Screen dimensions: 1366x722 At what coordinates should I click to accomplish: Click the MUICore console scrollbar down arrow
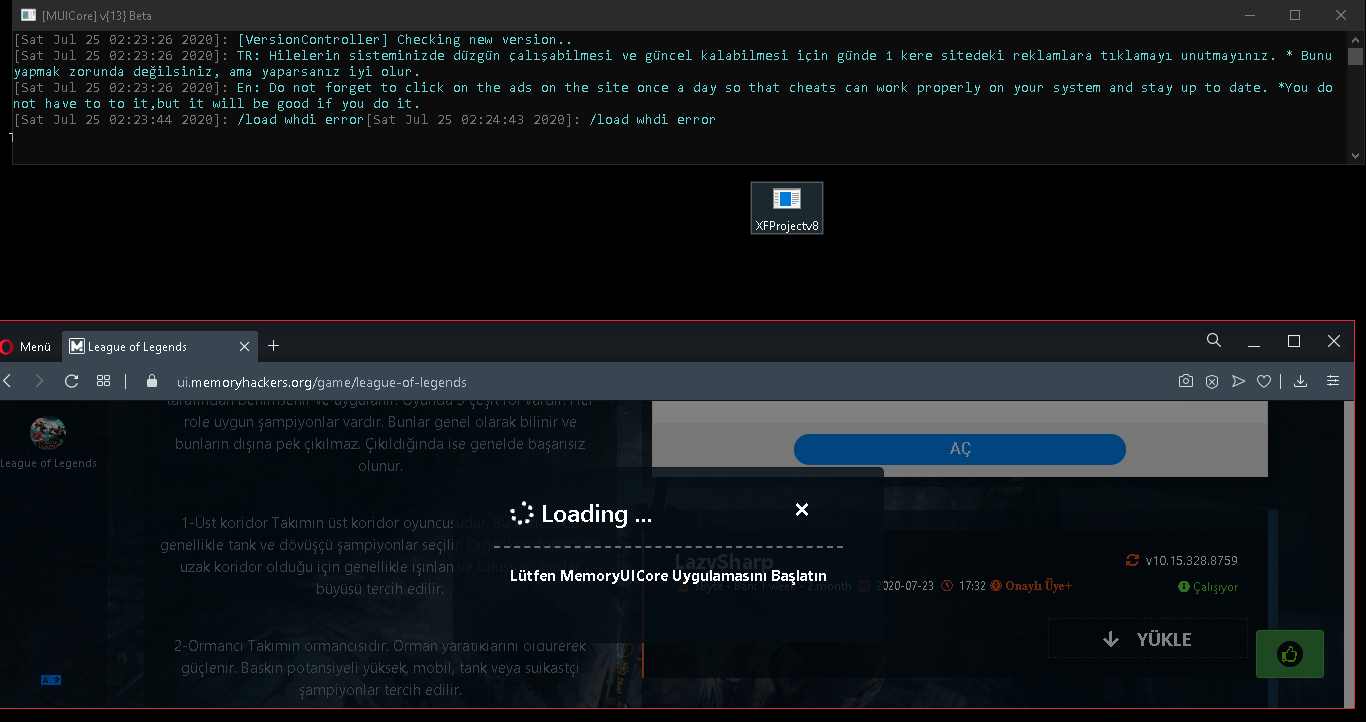[1356, 156]
